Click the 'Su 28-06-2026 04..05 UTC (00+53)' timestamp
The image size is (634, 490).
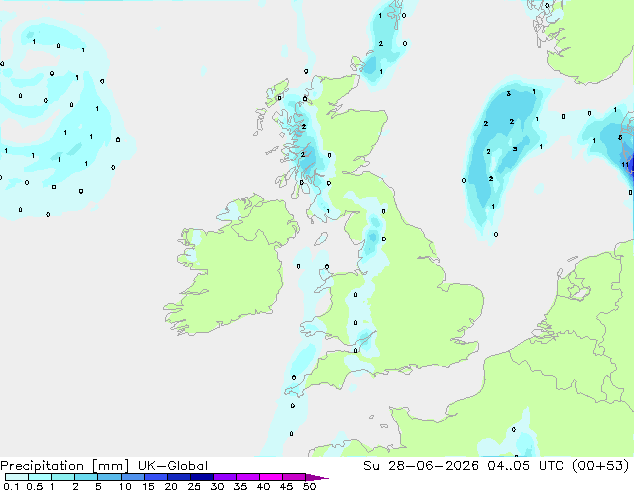click(496, 466)
